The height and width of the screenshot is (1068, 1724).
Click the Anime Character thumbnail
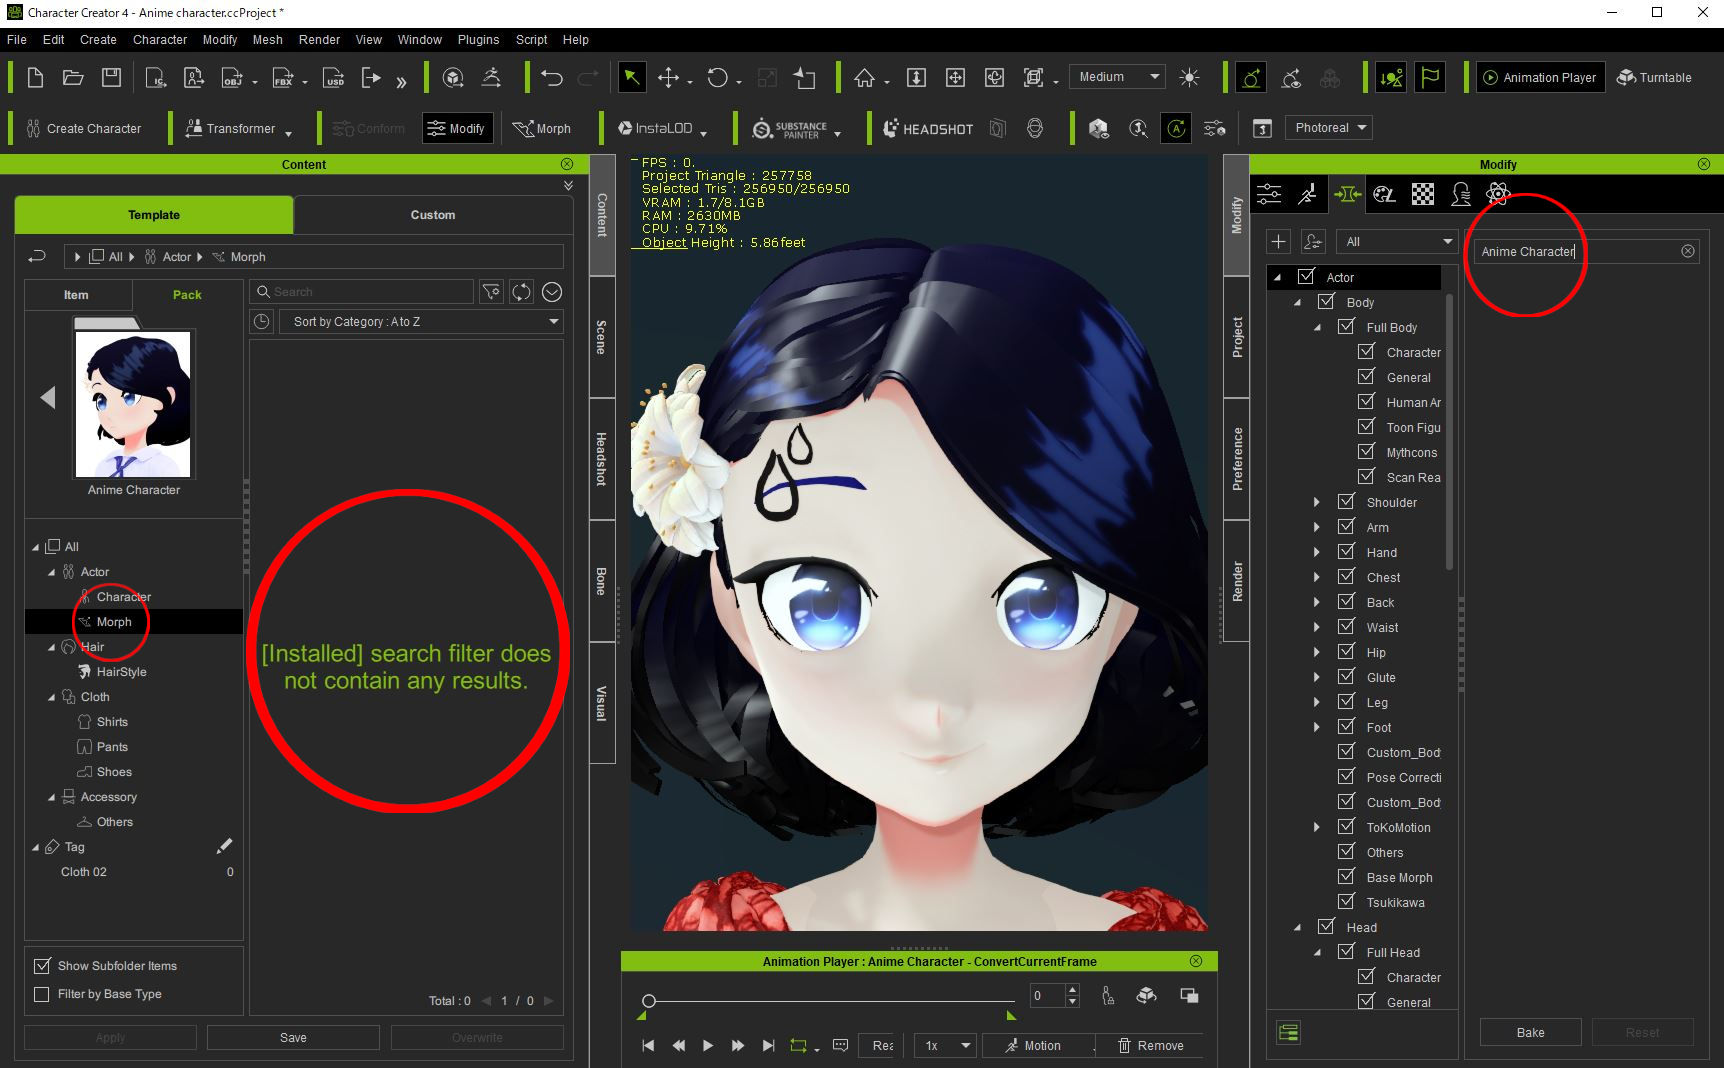click(133, 404)
